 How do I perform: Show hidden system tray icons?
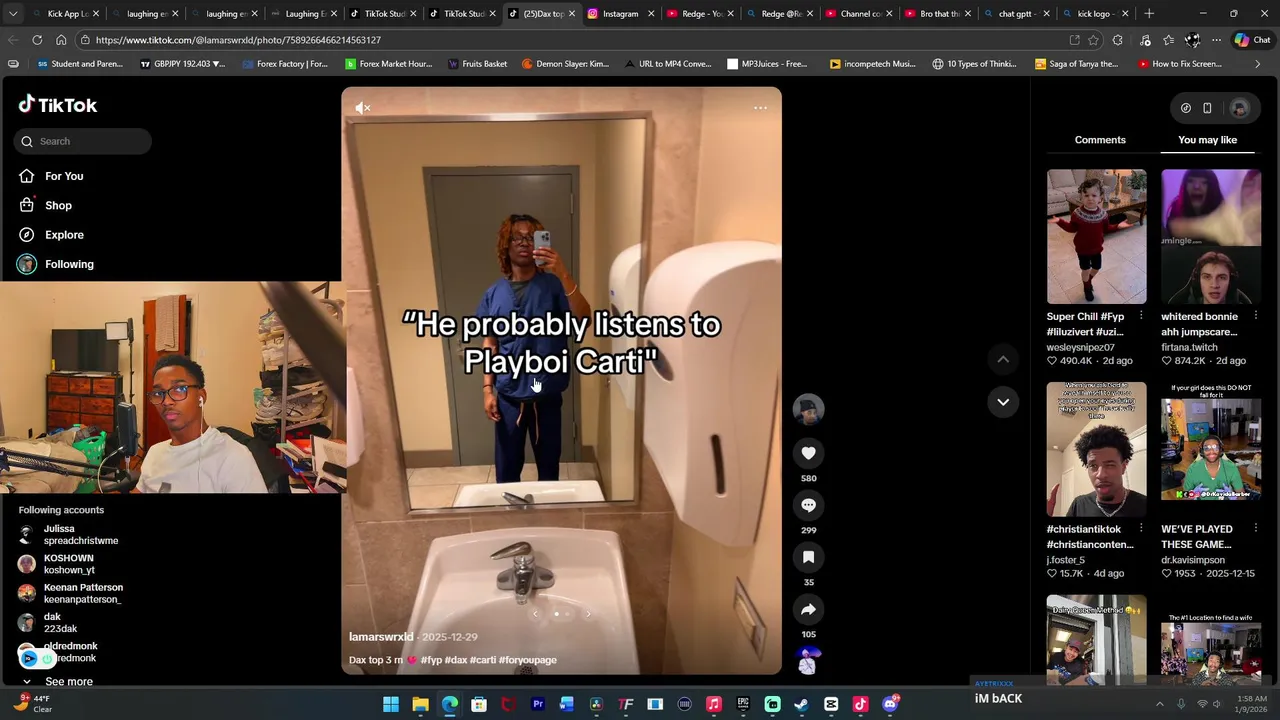pyautogui.click(x=1160, y=705)
